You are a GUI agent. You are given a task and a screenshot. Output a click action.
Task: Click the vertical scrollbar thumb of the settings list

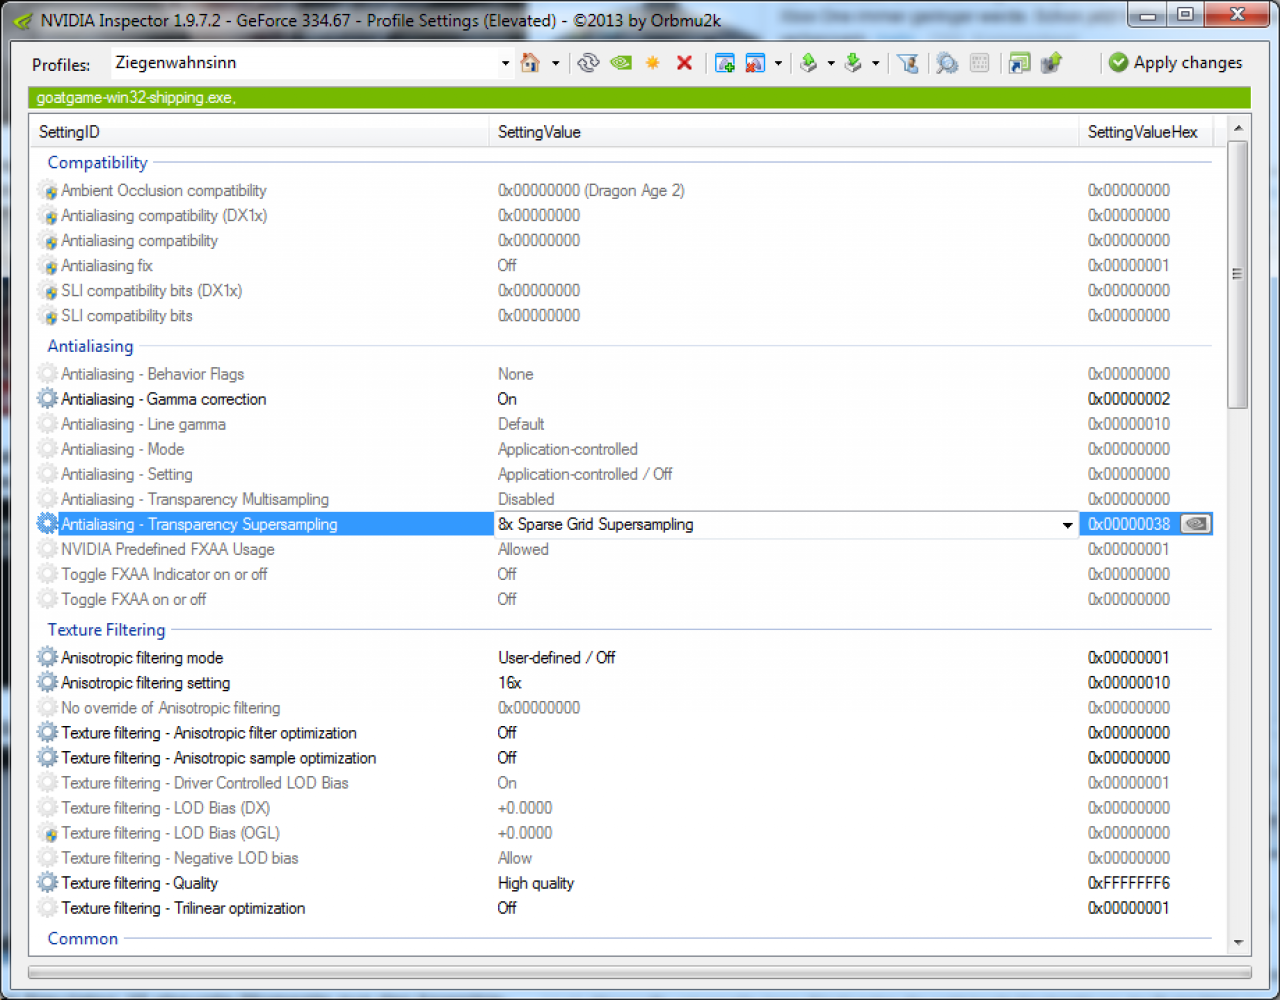(1238, 274)
